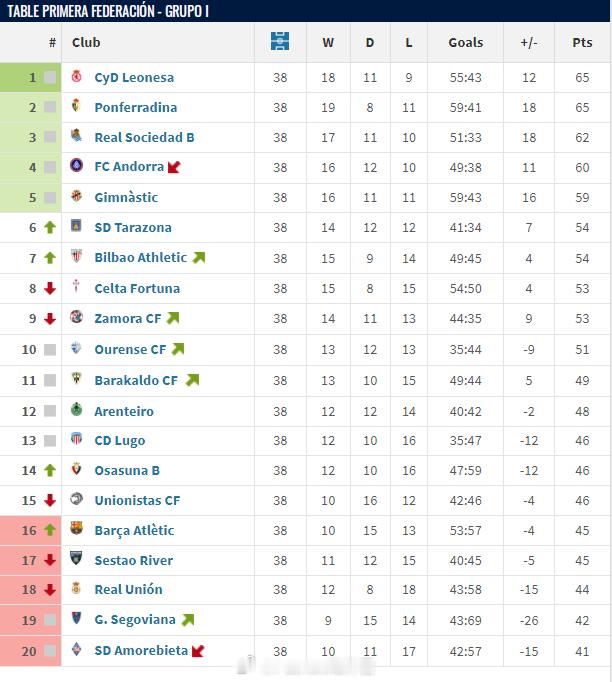Click the Barça Atlètic club crest
Viewport: 612px width, 682px height.
coord(77,528)
